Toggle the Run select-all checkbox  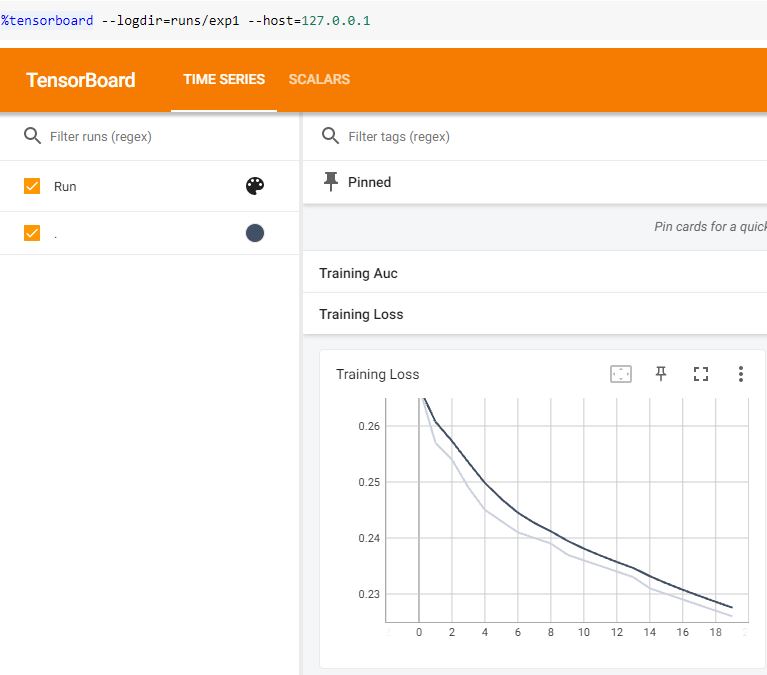[32, 186]
